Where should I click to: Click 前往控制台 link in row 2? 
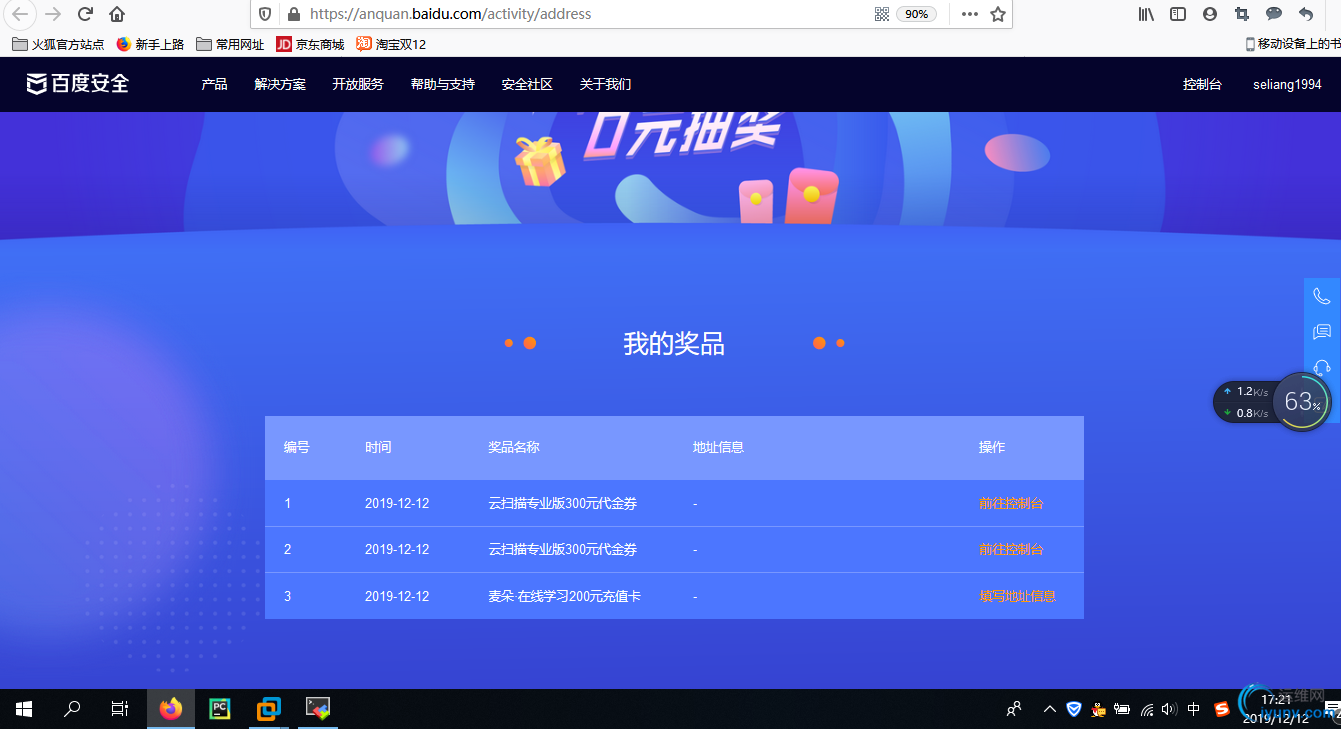1011,549
